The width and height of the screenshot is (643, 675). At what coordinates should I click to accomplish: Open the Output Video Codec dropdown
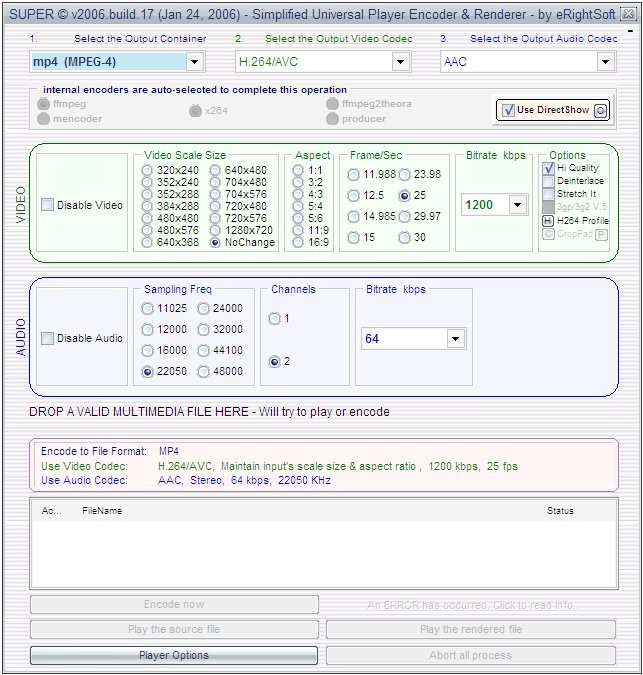[x=400, y=62]
